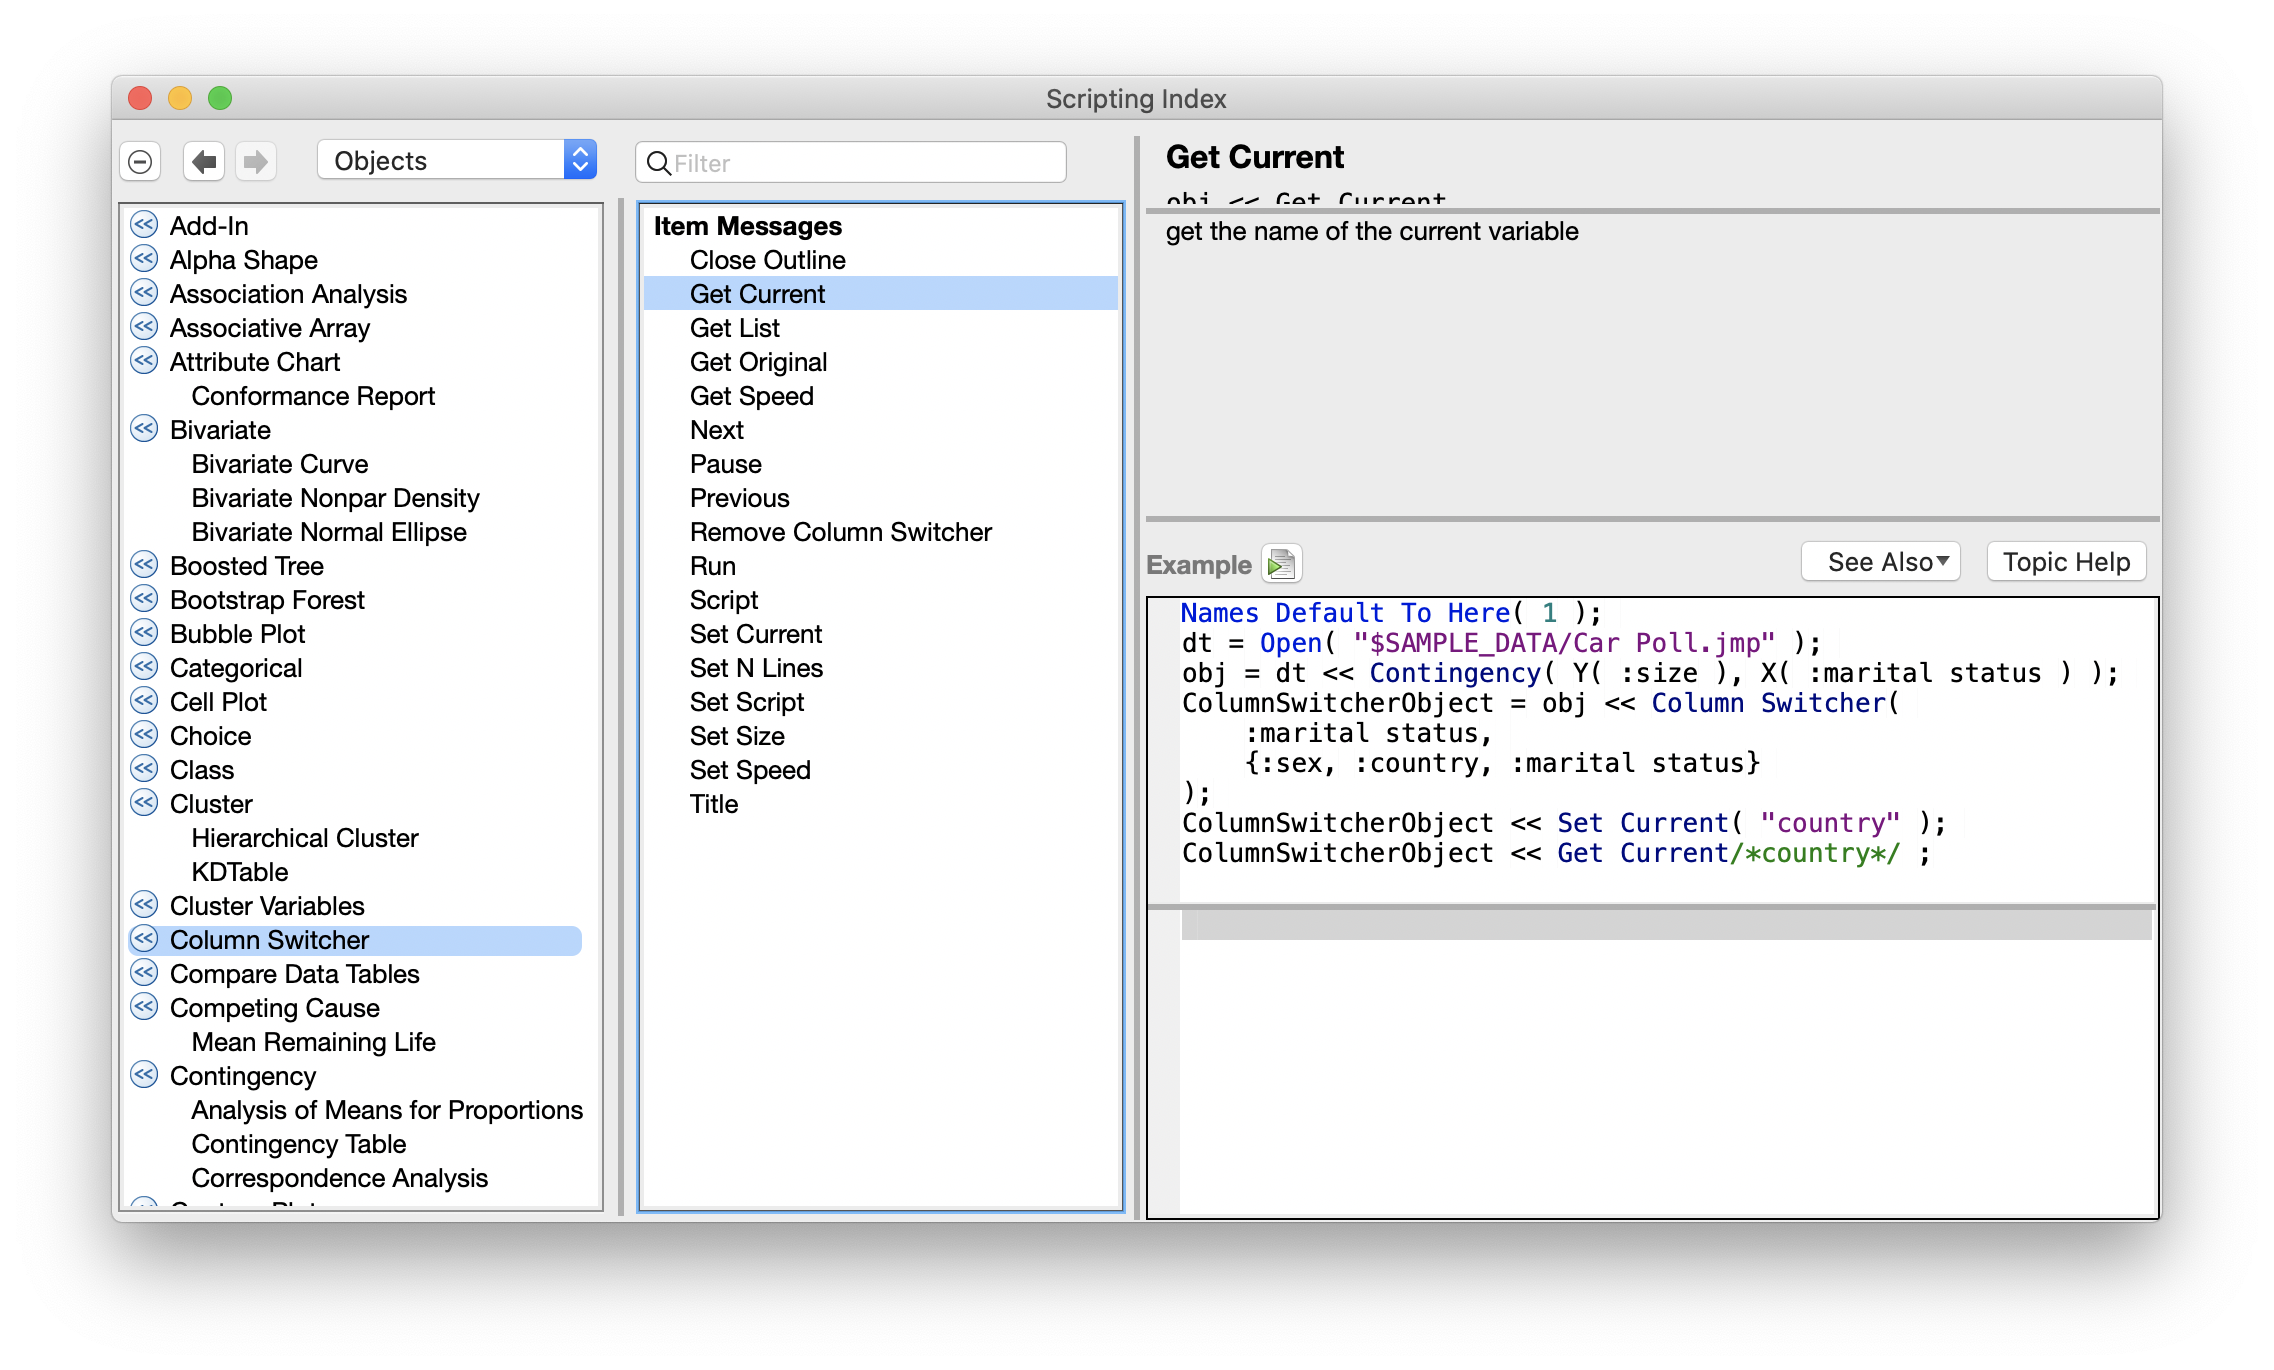
Task: Click the Topic Help button
Action: 2065,561
